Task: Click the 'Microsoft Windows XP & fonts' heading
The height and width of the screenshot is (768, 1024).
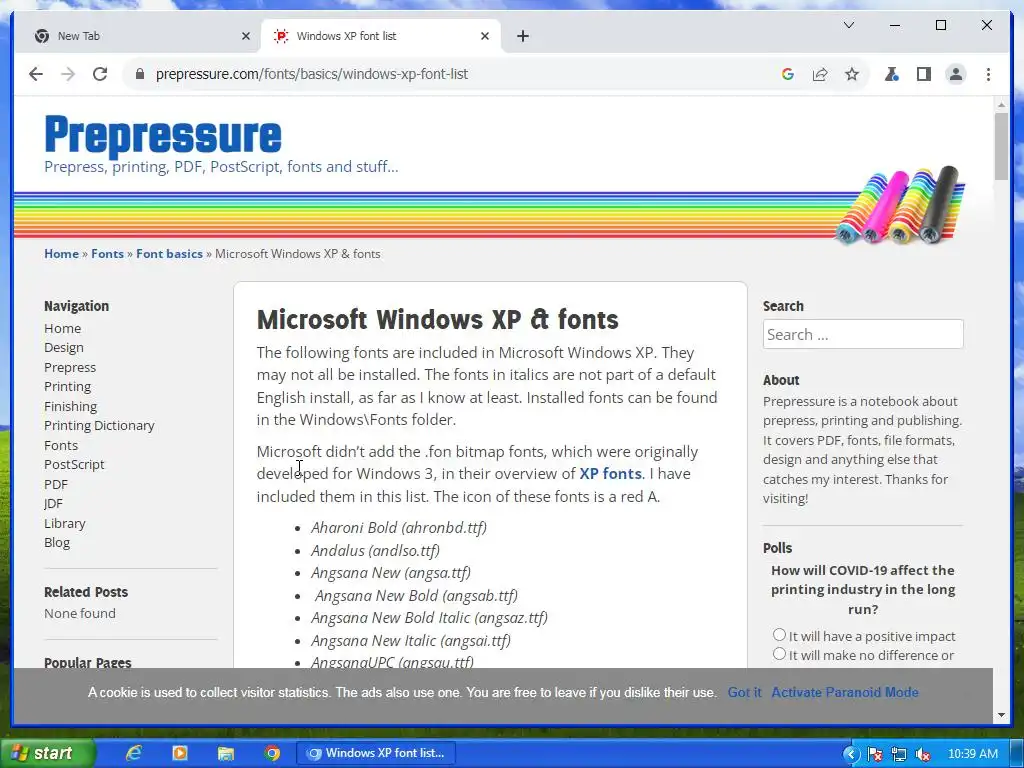Action: (438, 319)
